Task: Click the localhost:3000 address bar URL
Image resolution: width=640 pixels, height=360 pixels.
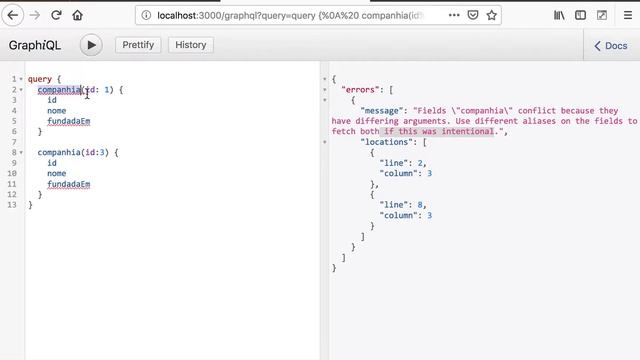Action: coord(291,16)
